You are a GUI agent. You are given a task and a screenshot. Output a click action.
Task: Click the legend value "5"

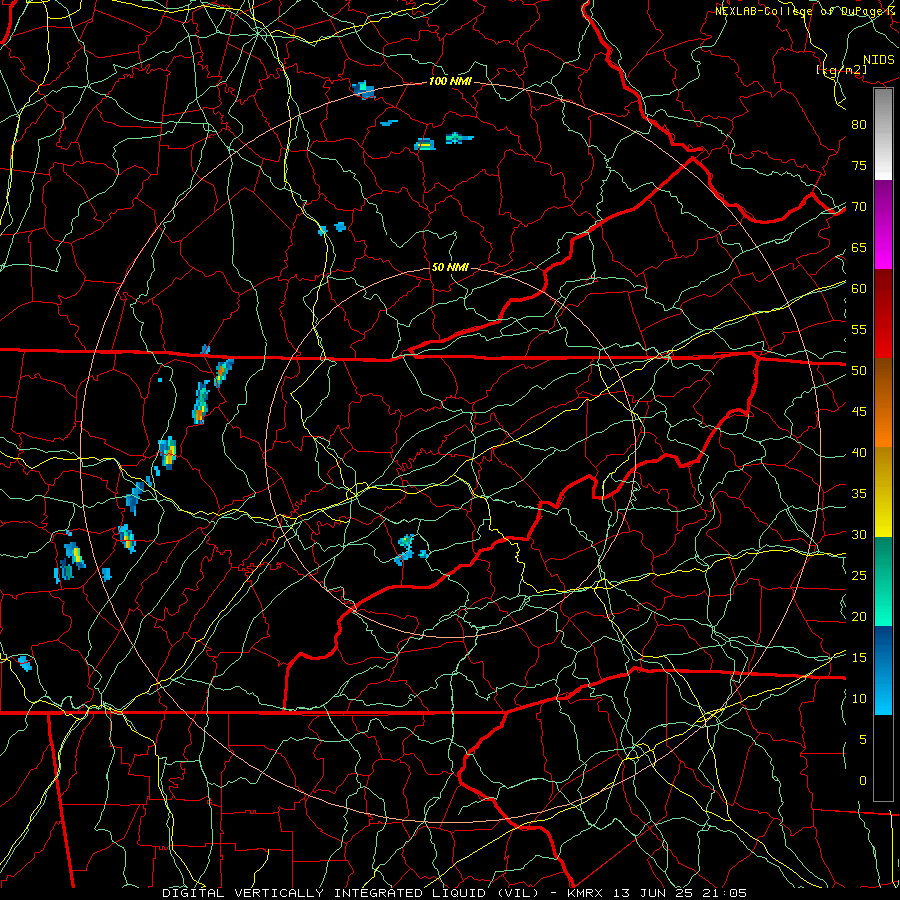click(863, 740)
